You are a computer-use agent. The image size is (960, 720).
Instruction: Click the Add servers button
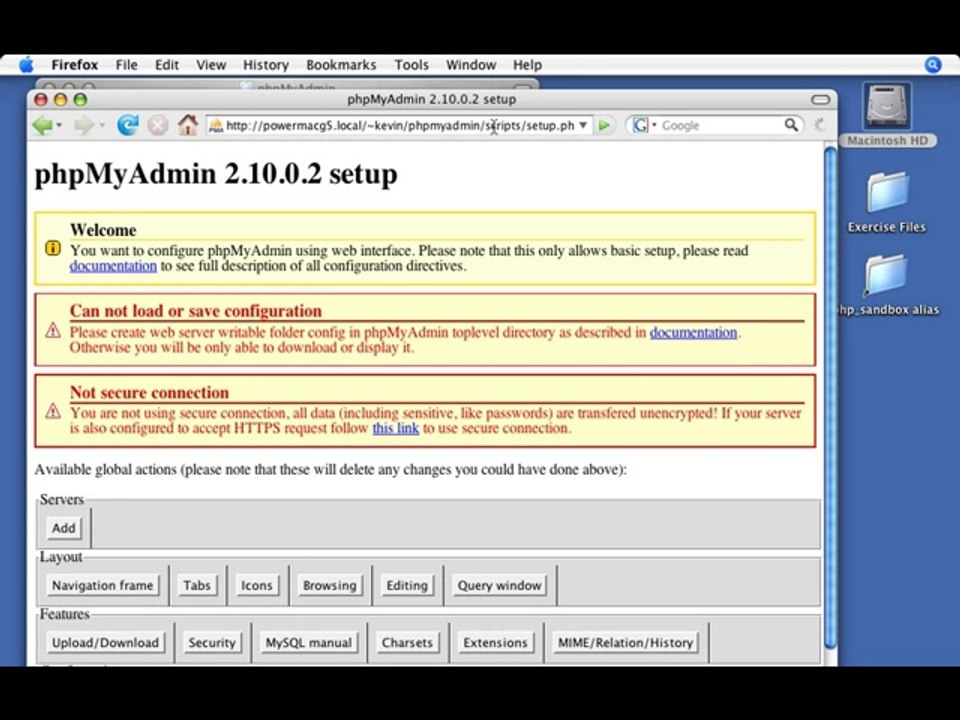point(64,528)
